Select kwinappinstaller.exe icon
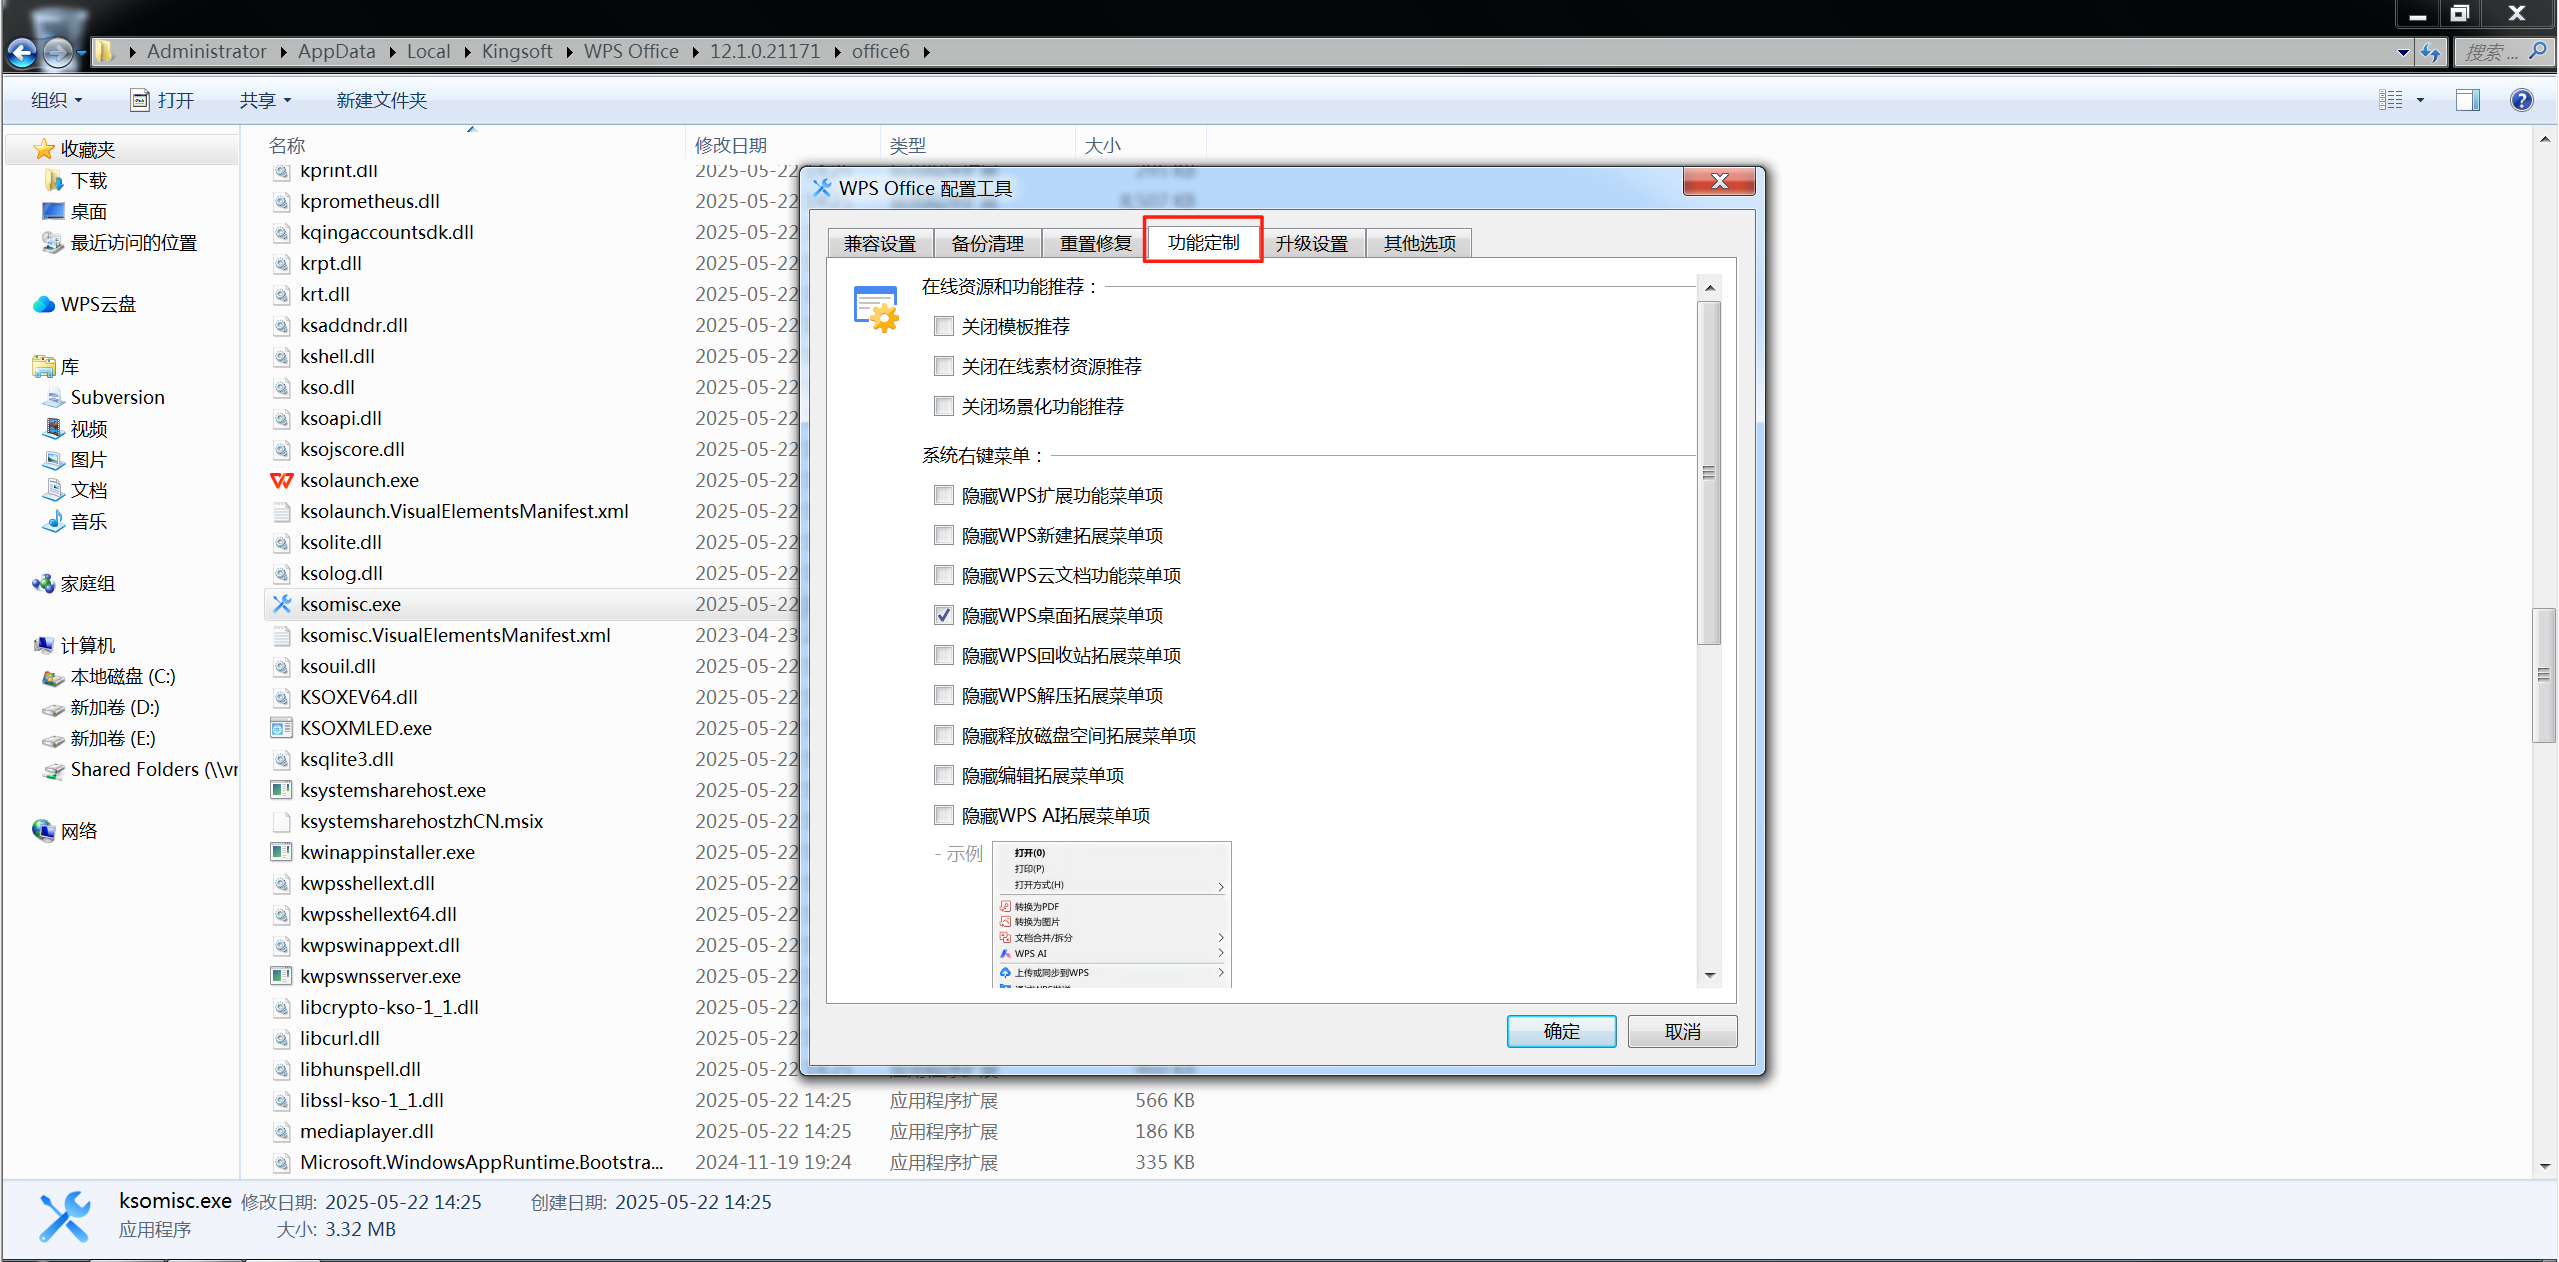The image size is (2559, 1262). coord(282,852)
